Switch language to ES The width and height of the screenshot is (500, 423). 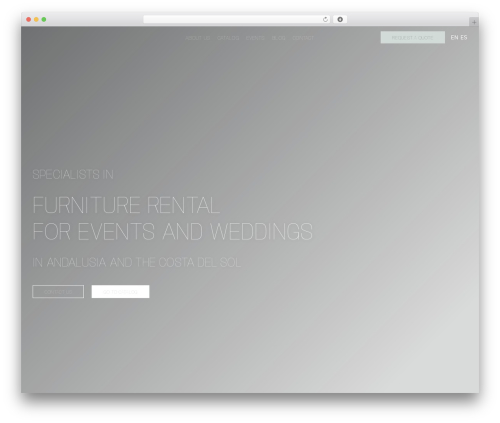tap(464, 38)
